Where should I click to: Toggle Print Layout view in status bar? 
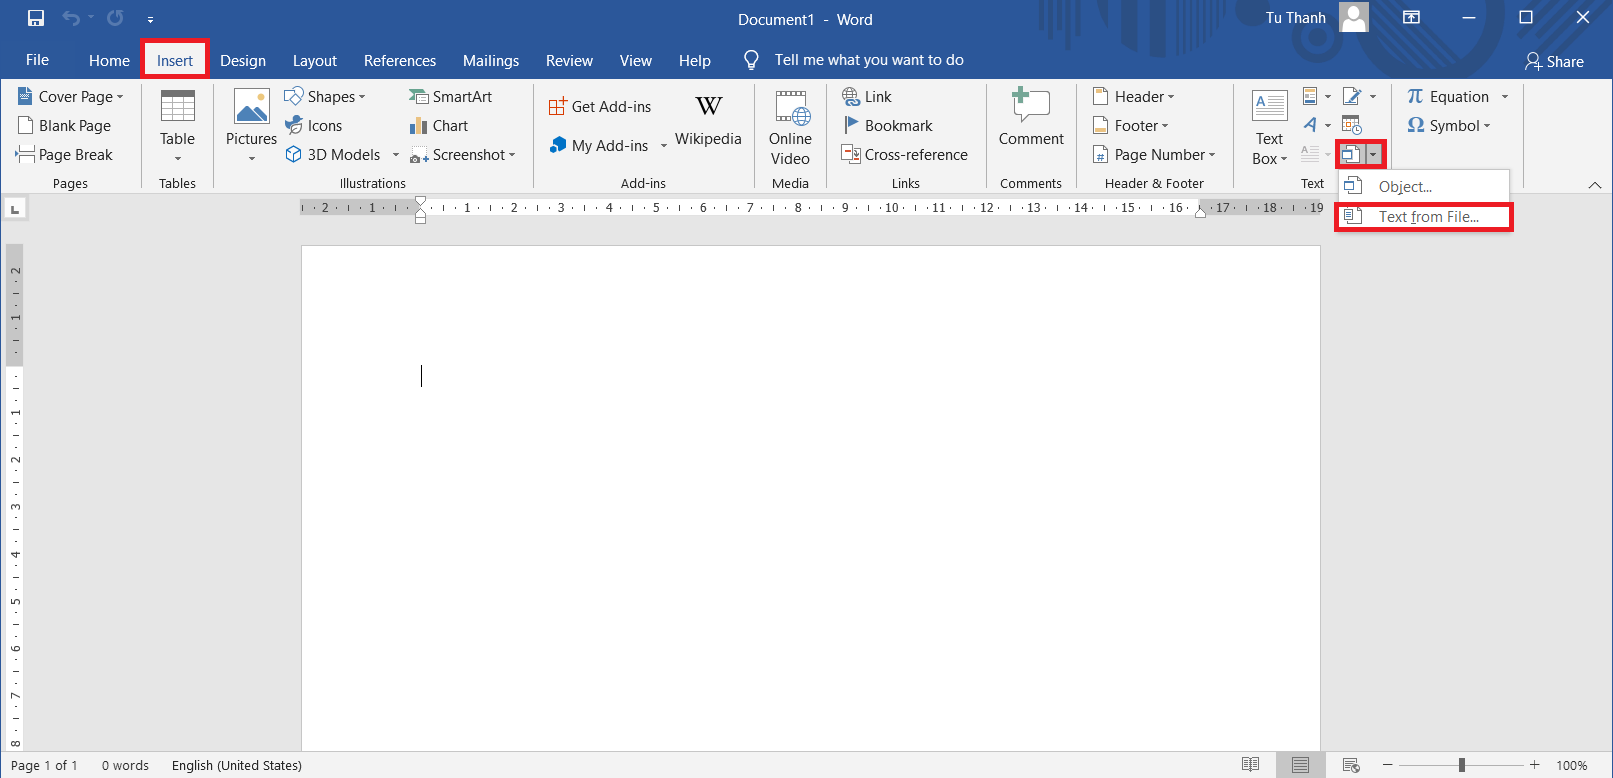1300,765
